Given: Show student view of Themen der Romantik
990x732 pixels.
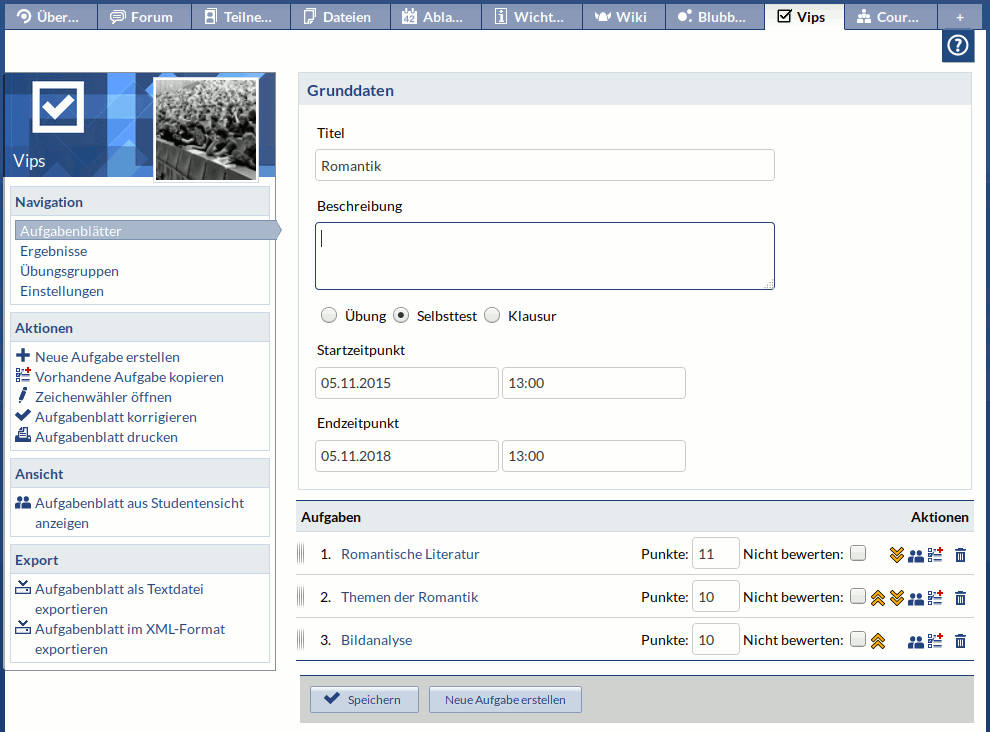Looking at the screenshot, I should point(916,598).
